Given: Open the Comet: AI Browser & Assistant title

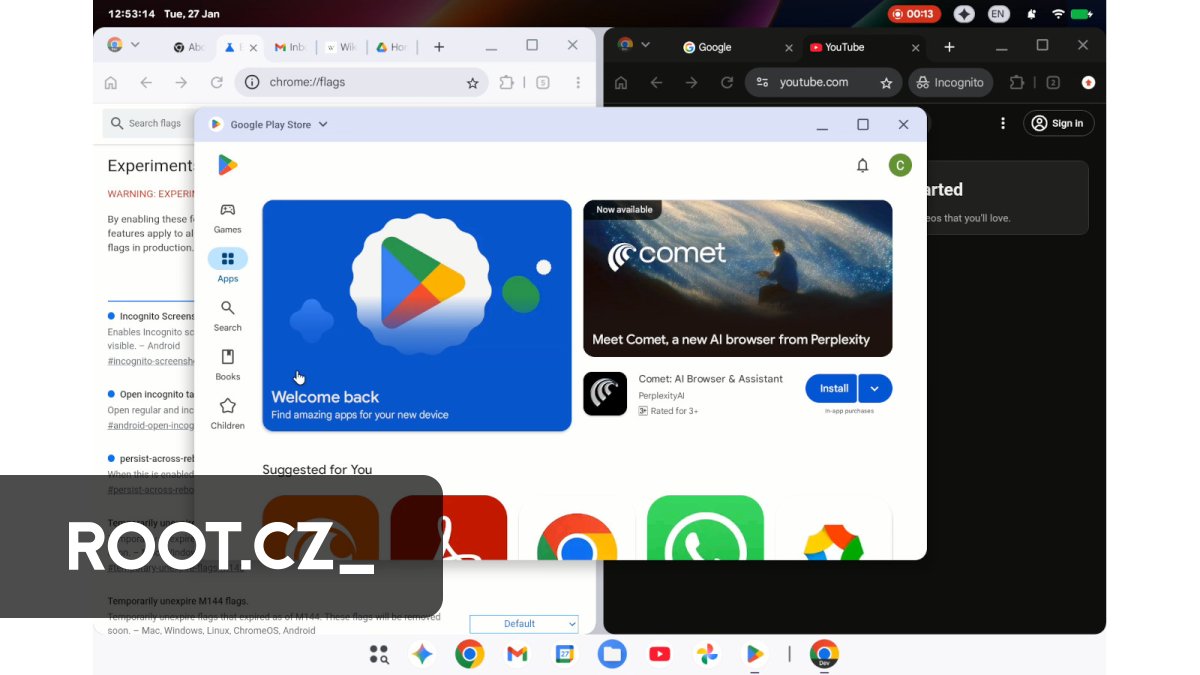Looking at the screenshot, I should click(711, 379).
